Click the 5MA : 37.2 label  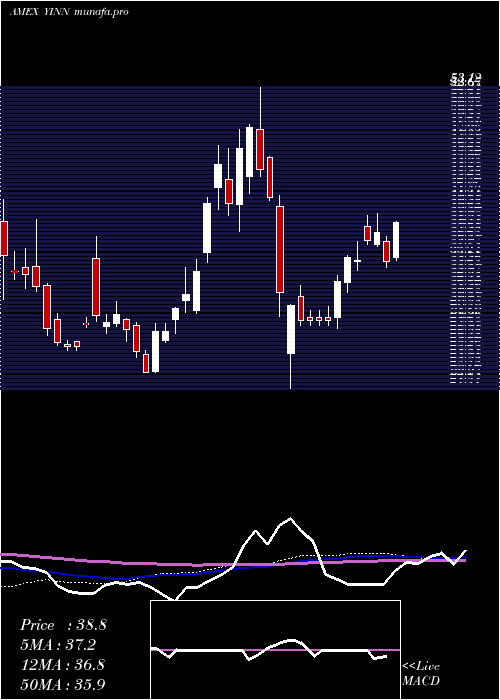[58, 645]
